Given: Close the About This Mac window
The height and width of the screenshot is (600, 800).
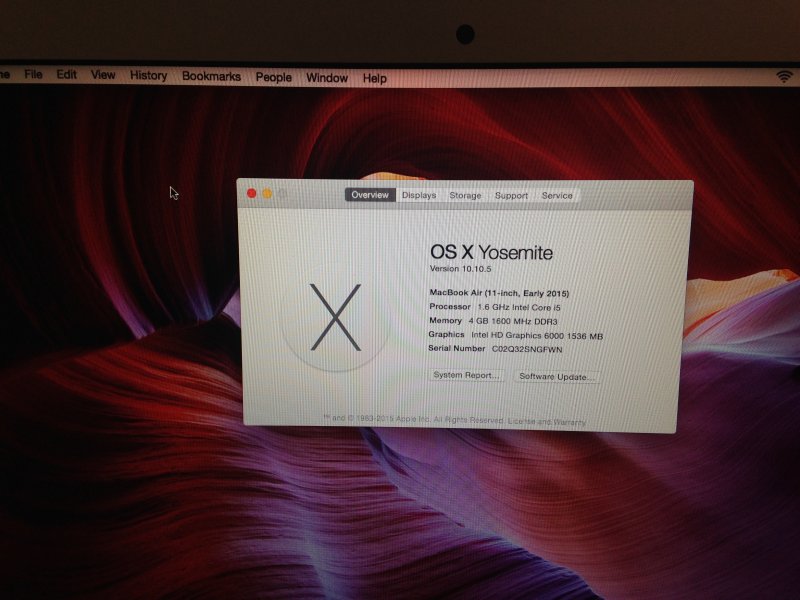Looking at the screenshot, I should pyautogui.click(x=252, y=194).
